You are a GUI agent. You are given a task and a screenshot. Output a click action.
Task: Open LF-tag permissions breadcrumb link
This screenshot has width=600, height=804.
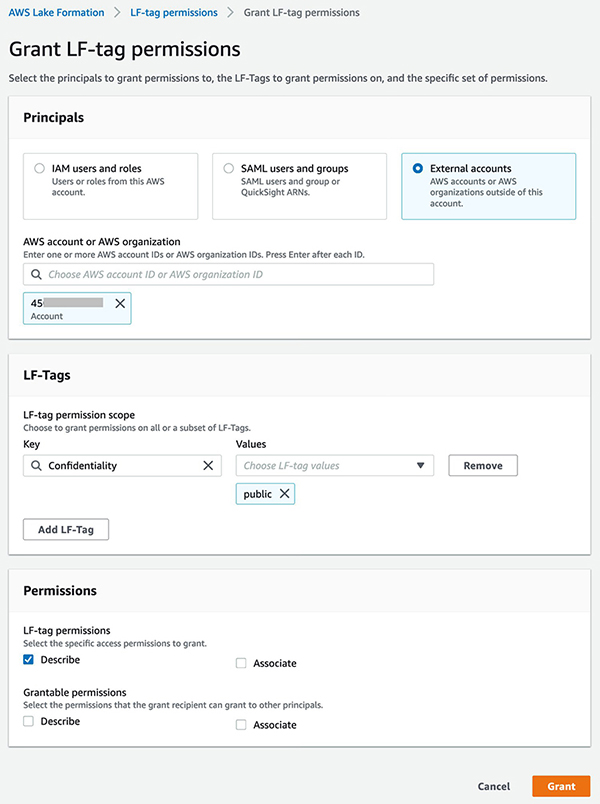(x=174, y=13)
